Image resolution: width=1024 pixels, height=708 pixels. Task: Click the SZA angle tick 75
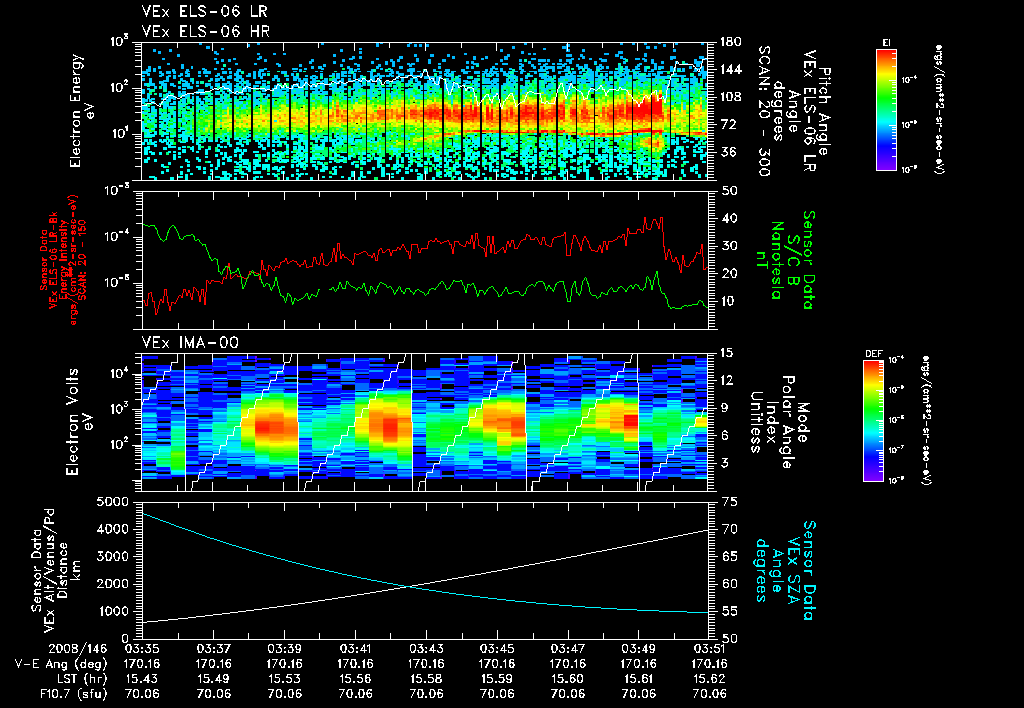(x=731, y=502)
